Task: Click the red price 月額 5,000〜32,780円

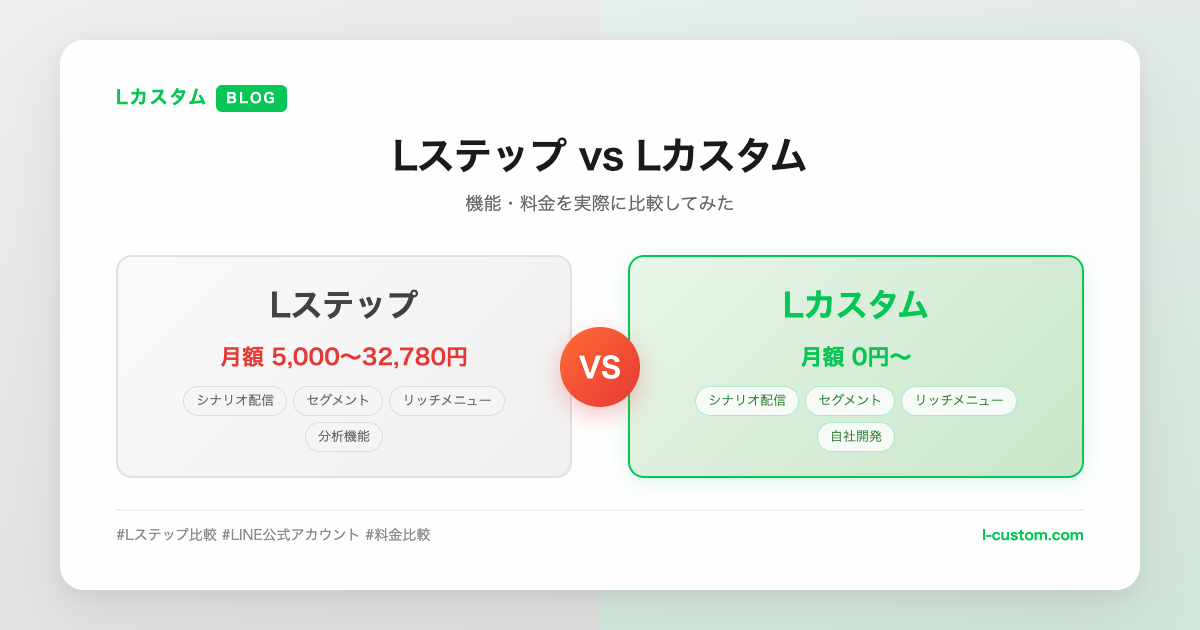Action: 343,357
